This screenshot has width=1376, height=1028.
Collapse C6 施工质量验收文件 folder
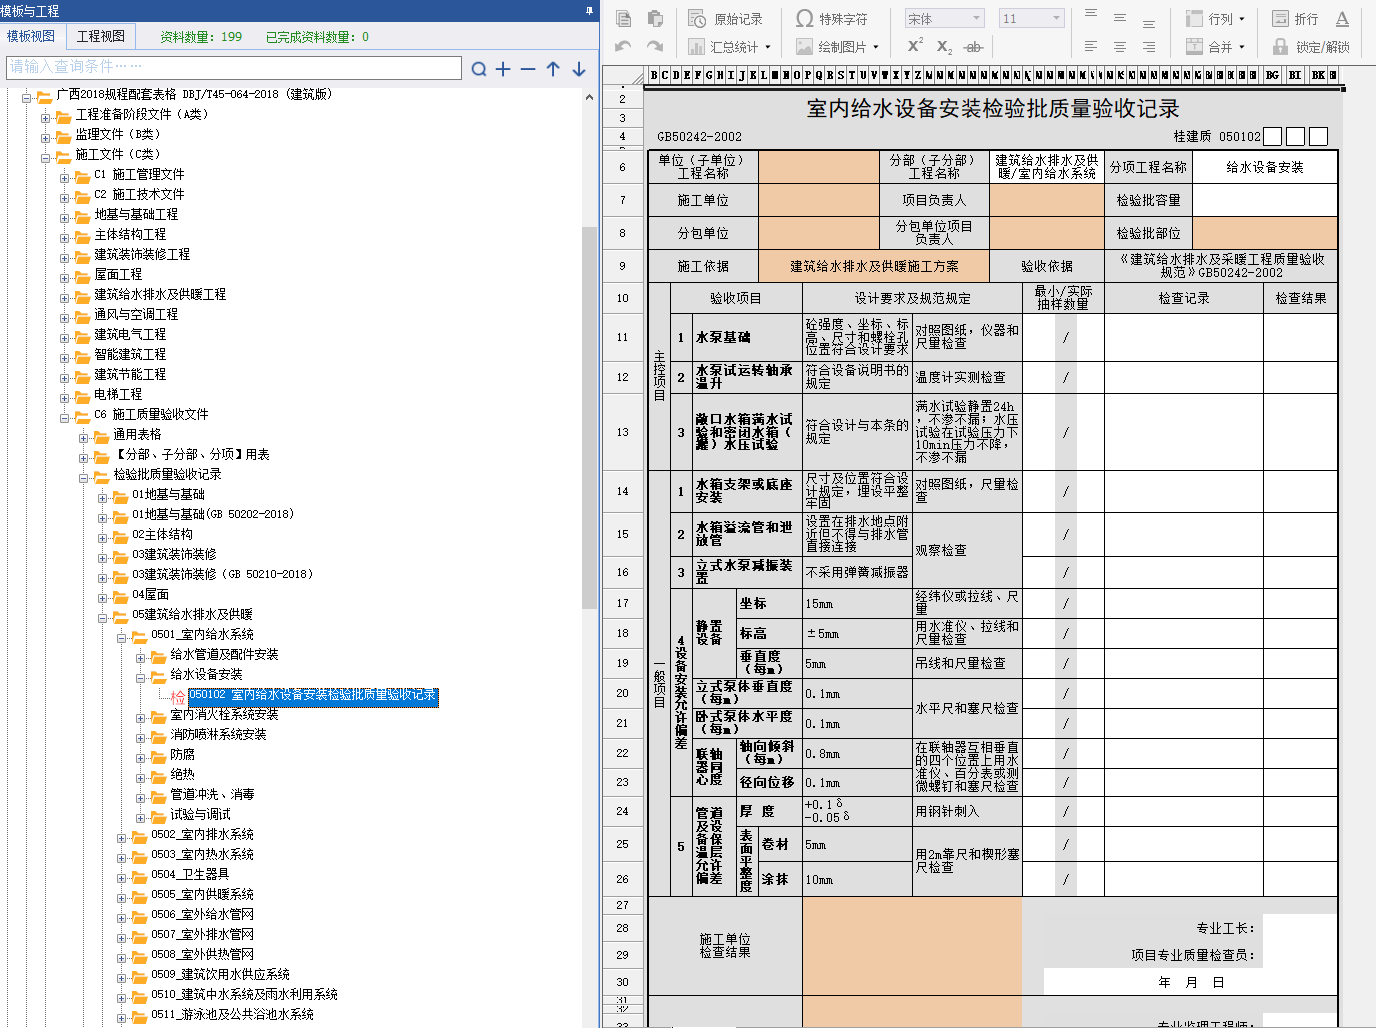tap(64, 417)
